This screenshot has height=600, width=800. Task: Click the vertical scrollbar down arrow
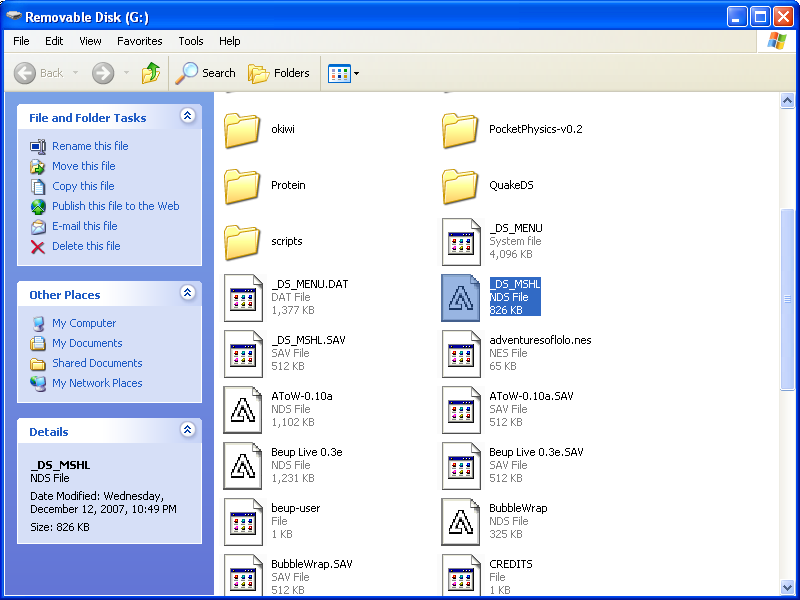click(x=789, y=589)
